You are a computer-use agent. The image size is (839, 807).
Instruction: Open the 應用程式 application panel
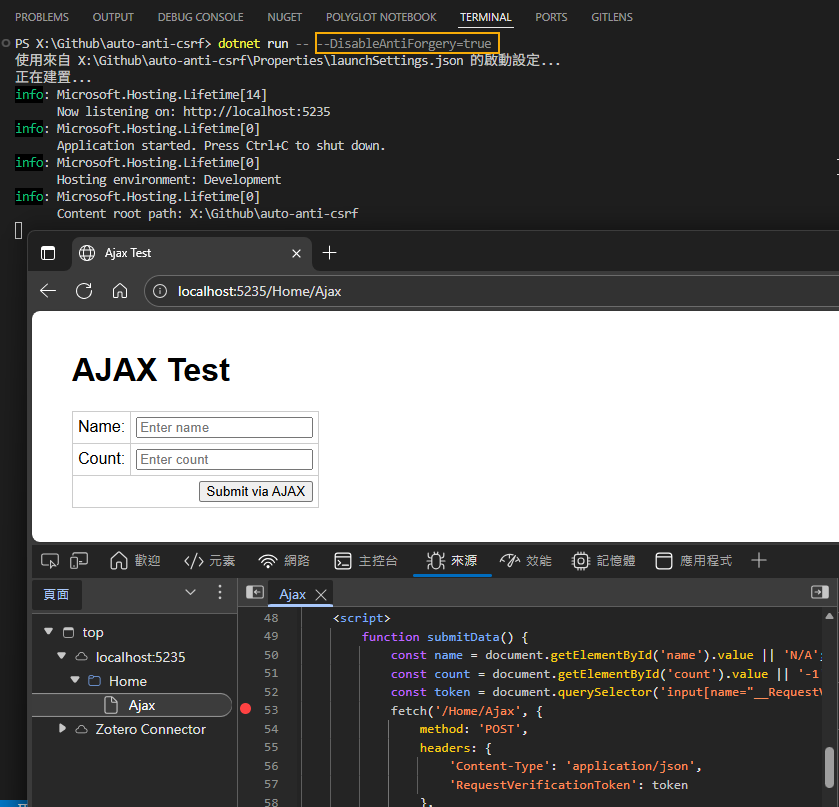[694, 560]
